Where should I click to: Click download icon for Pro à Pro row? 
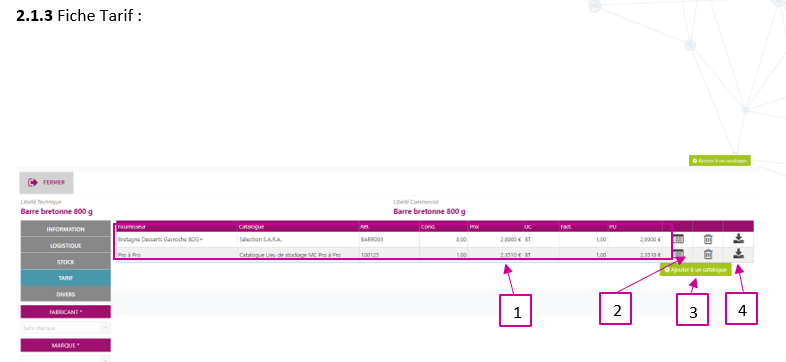pyautogui.click(x=738, y=254)
